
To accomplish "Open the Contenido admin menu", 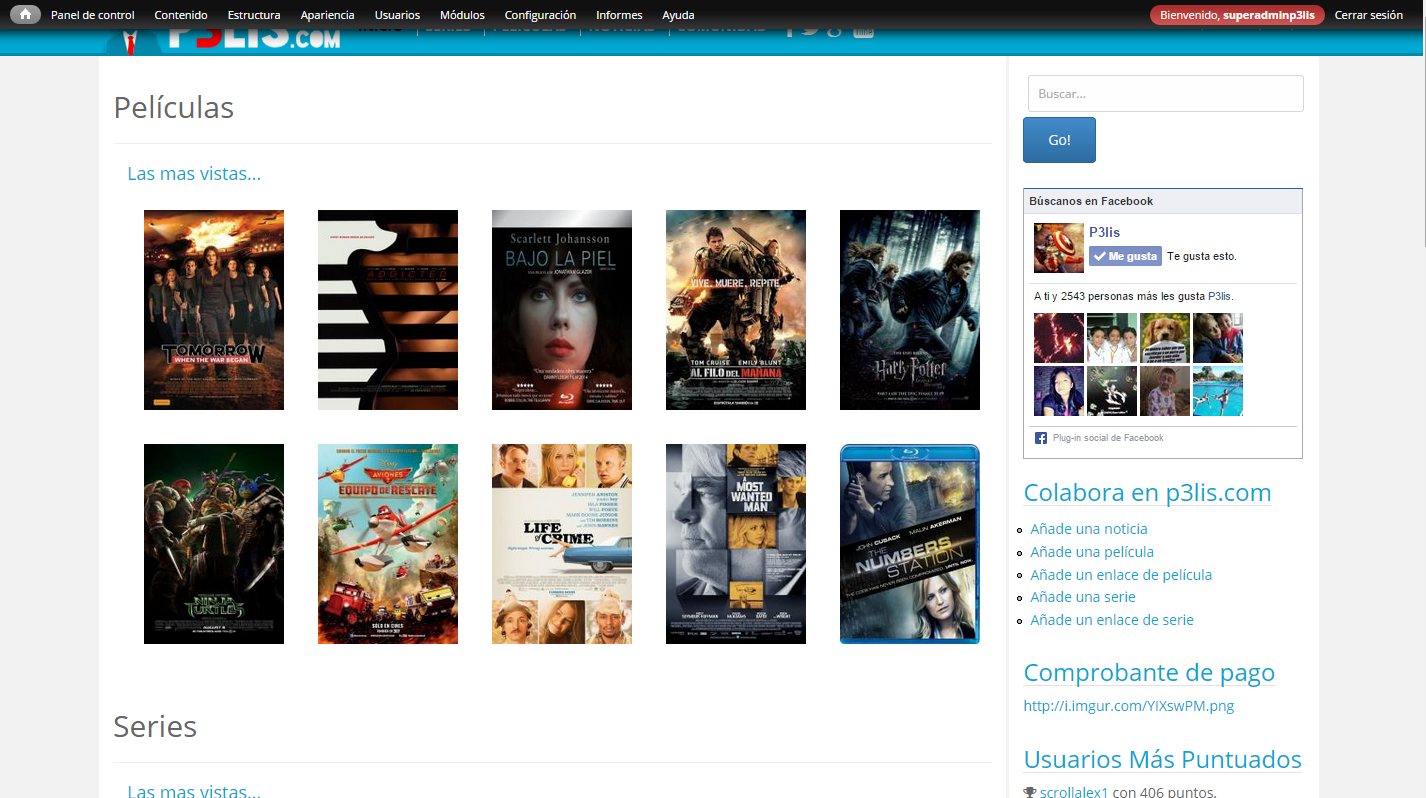I will click(x=181, y=15).
